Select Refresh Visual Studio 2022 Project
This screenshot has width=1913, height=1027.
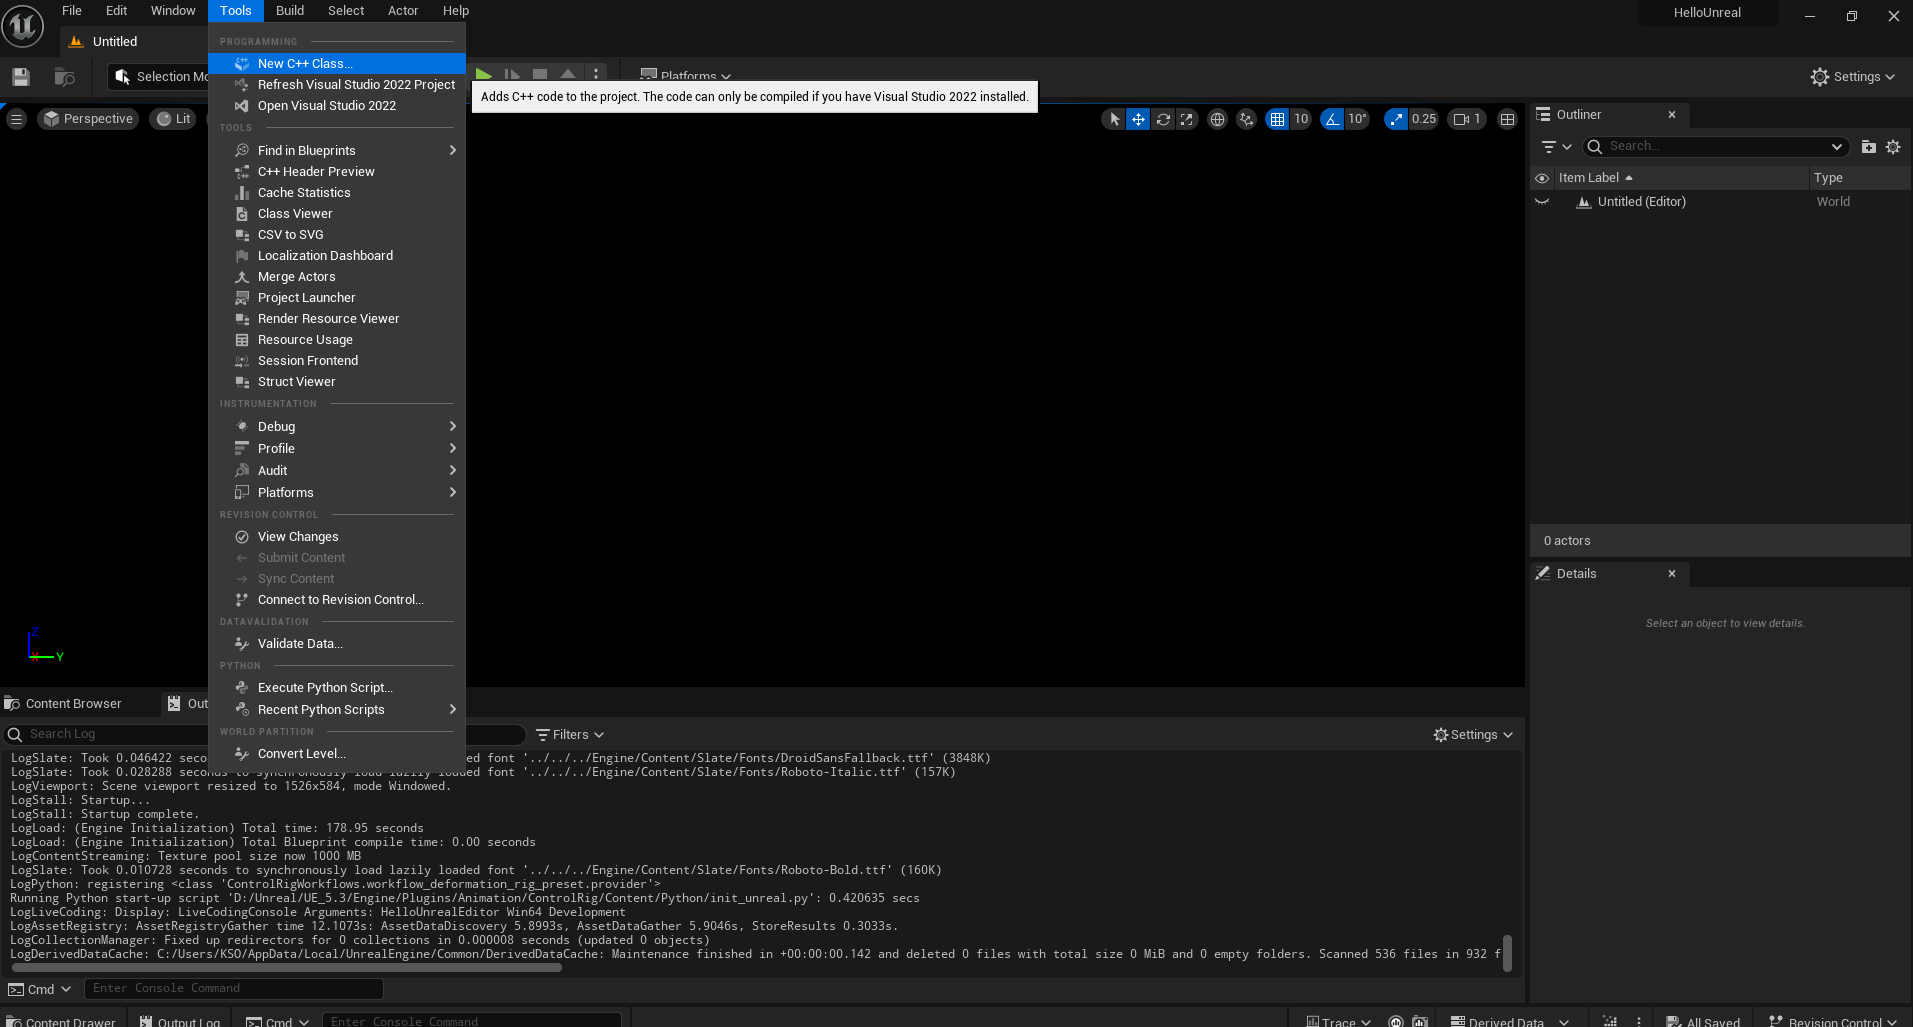coord(337,84)
